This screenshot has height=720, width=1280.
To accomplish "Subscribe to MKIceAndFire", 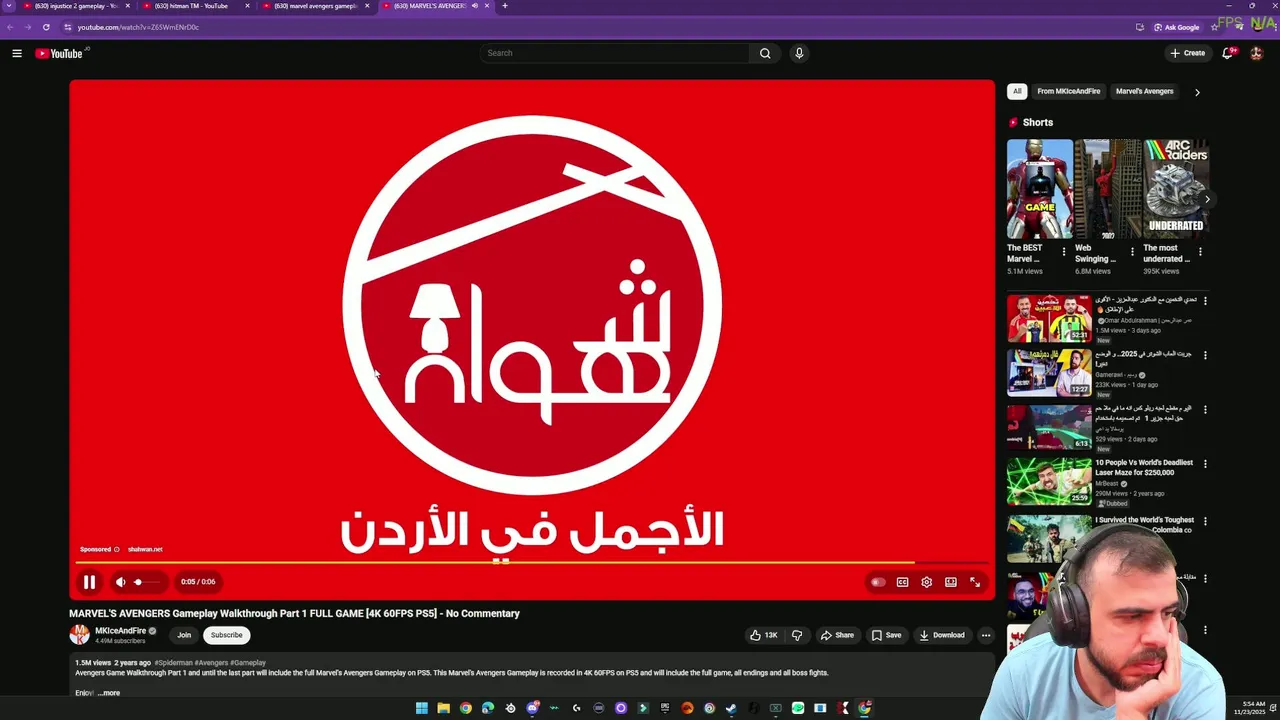I will pyautogui.click(x=226, y=635).
